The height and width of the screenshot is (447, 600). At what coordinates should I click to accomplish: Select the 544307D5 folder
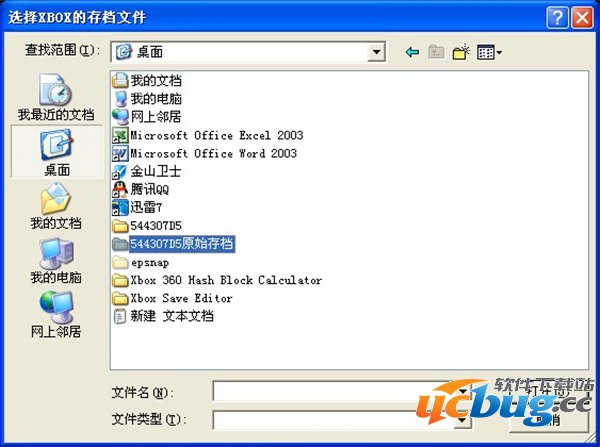click(155, 225)
